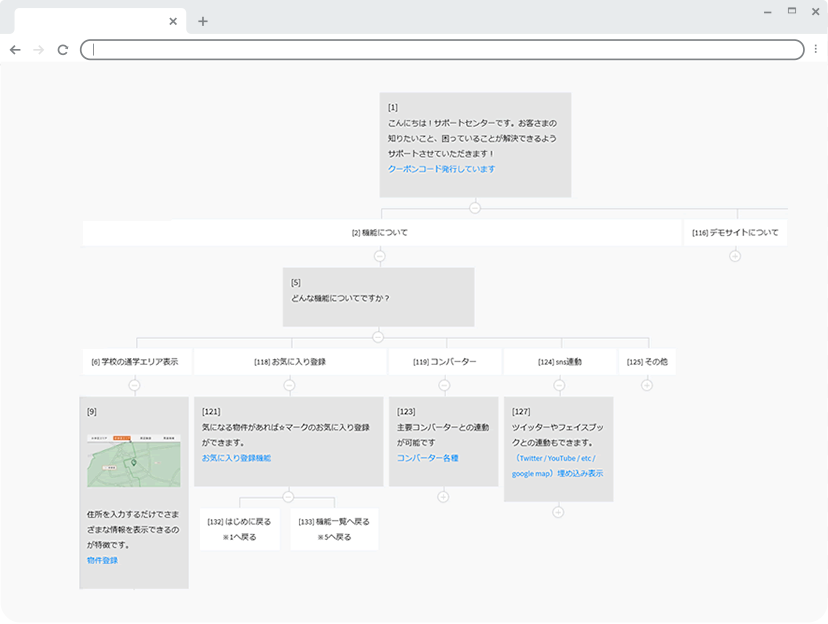Image resolution: width=828 pixels, height=624 pixels.
Task: Collapse the children under node [1]
Action: click(475, 208)
